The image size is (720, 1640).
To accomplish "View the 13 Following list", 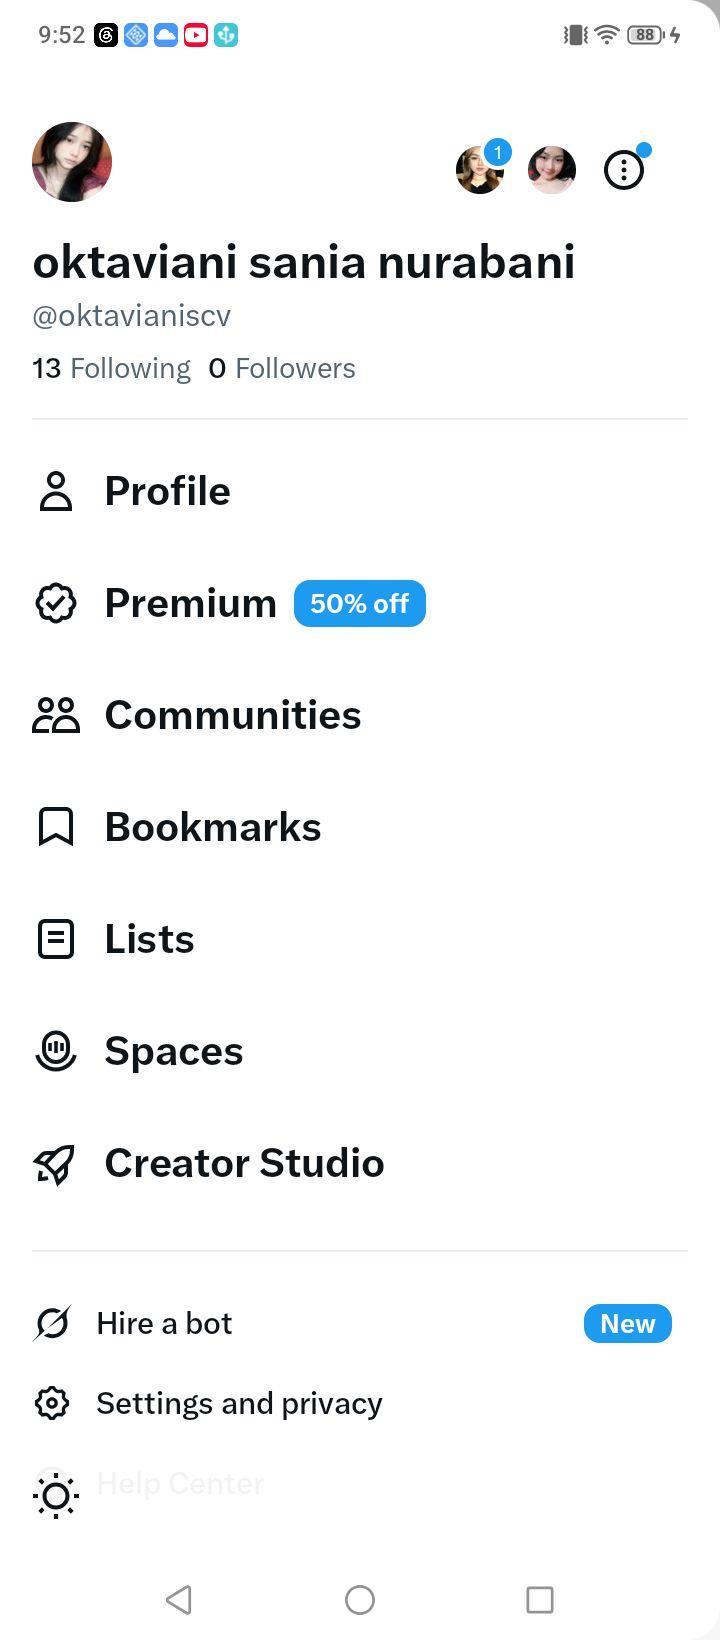I will pos(111,369).
